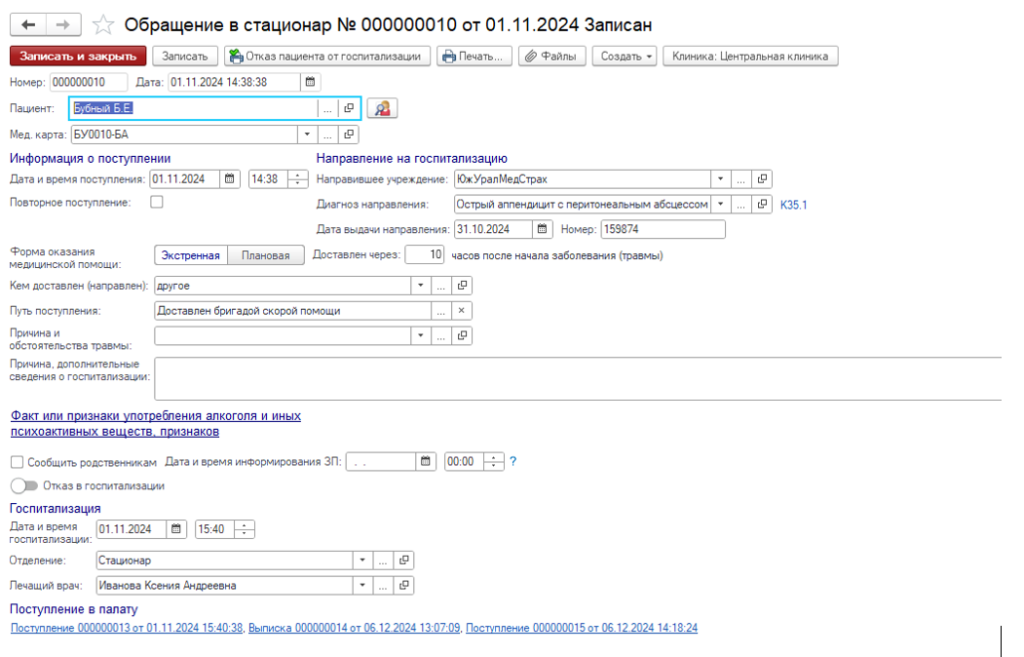
Task: Open the 'Печать...' button
Action: pos(474,56)
